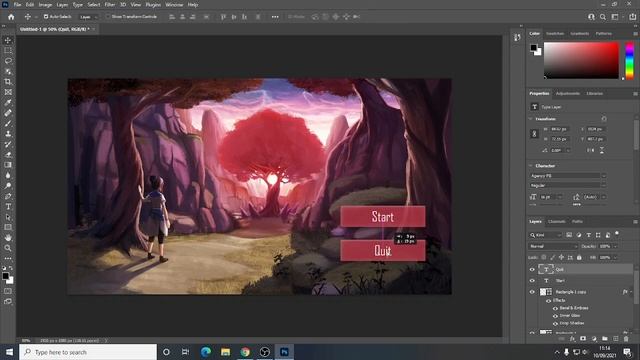The height and width of the screenshot is (360, 640).
Task: Collapse the Transform section
Action: pos(531,119)
